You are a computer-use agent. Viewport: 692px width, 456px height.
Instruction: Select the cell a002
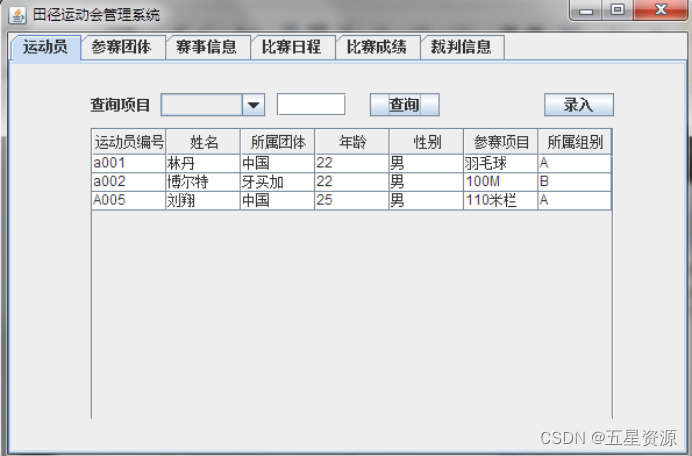point(129,182)
